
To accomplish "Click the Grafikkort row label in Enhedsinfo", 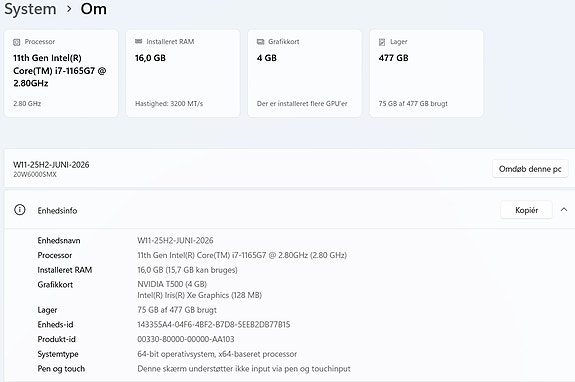I will pyautogui.click(x=55, y=284).
